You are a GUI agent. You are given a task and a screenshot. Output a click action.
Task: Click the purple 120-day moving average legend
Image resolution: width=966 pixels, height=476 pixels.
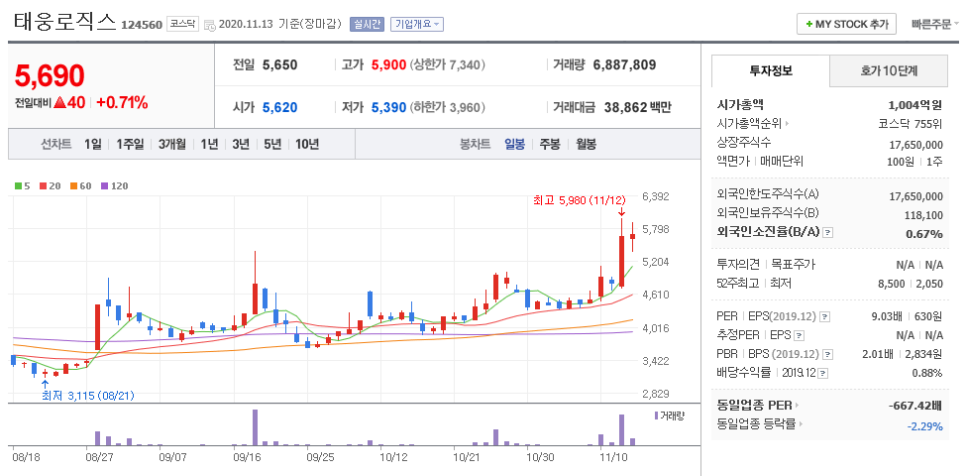coord(115,185)
